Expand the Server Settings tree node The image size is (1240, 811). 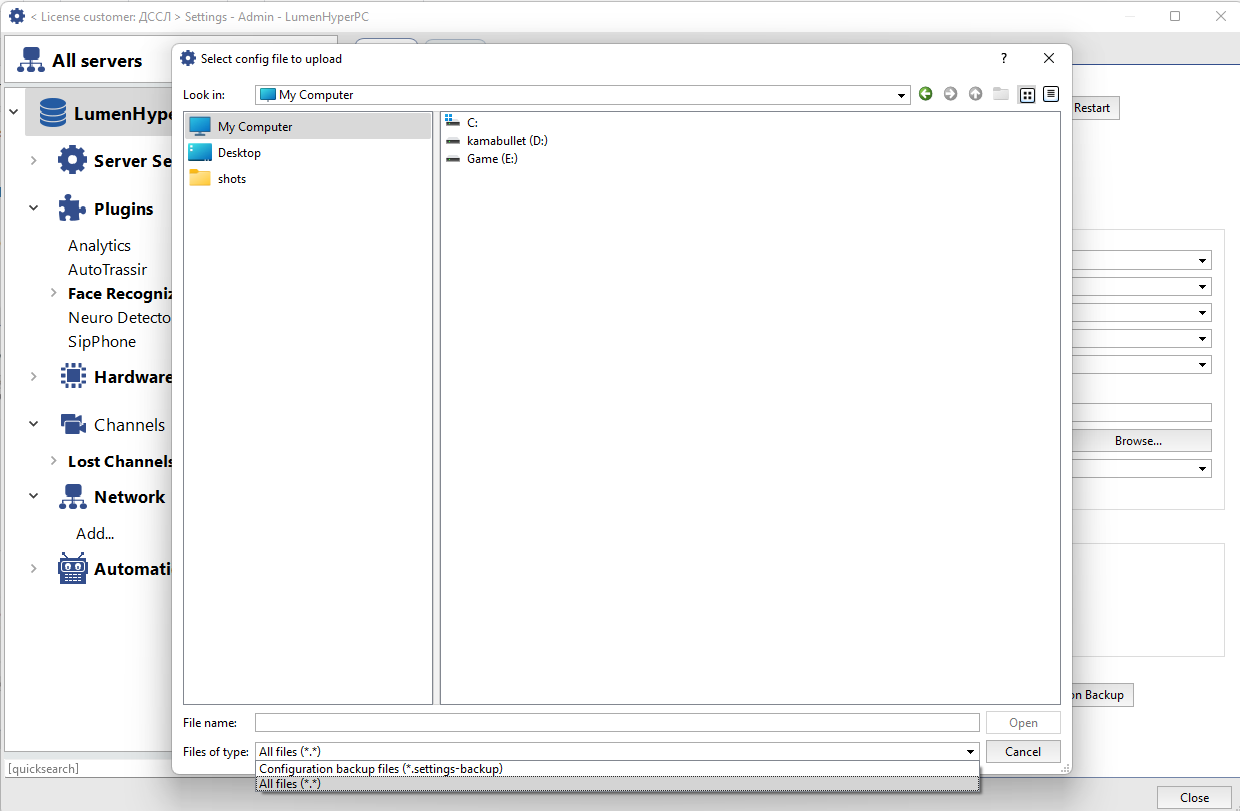(x=33, y=161)
